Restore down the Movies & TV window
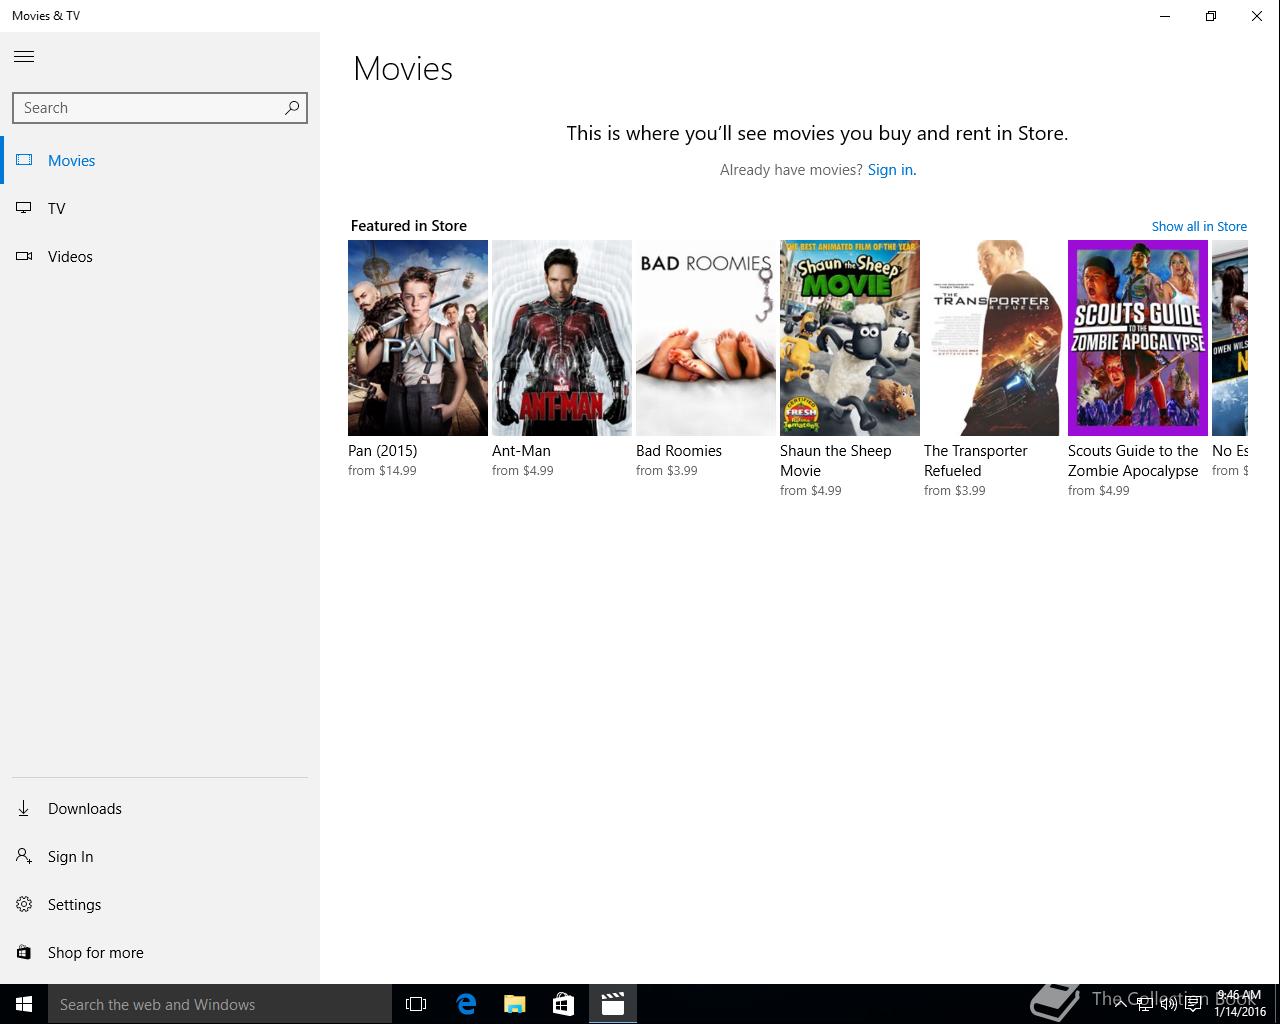1280x1024 pixels. [1211, 16]
